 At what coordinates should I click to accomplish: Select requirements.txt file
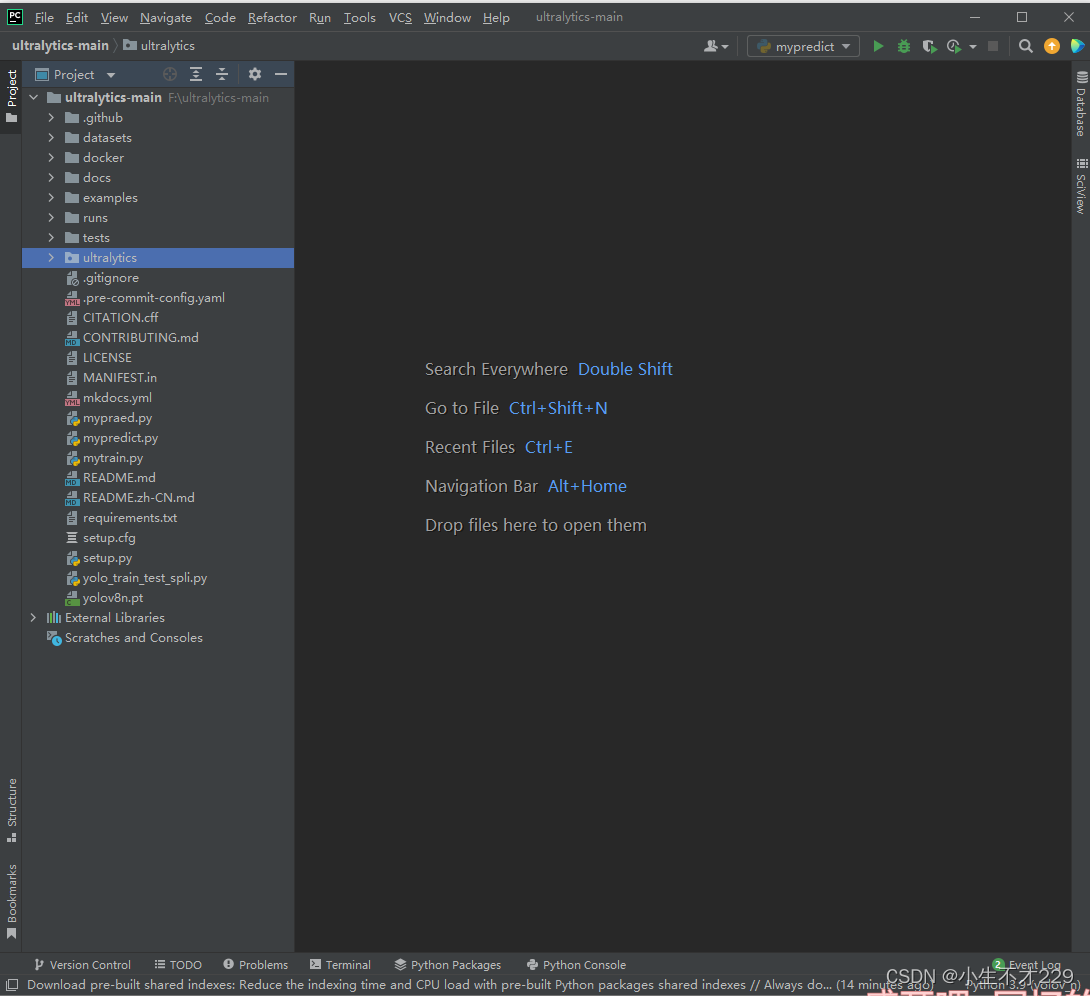tap(129, 519)
